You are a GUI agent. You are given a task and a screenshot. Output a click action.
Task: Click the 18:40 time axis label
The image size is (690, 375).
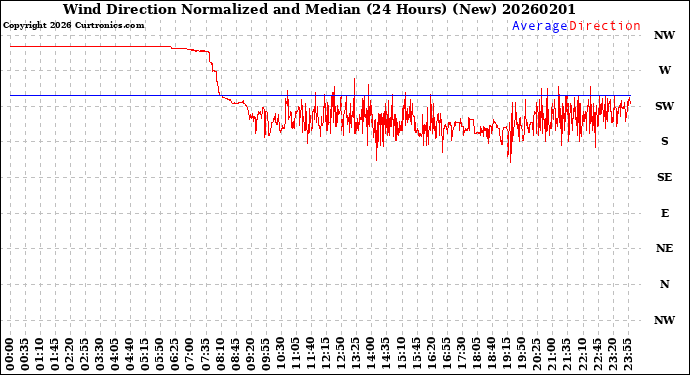[x=491, y=355]
